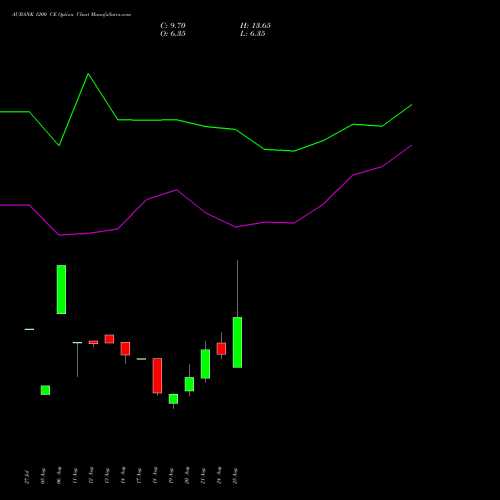Click the lowest green candle above 19 Aug
500x500 pixels.
click(x=173, y=399)
